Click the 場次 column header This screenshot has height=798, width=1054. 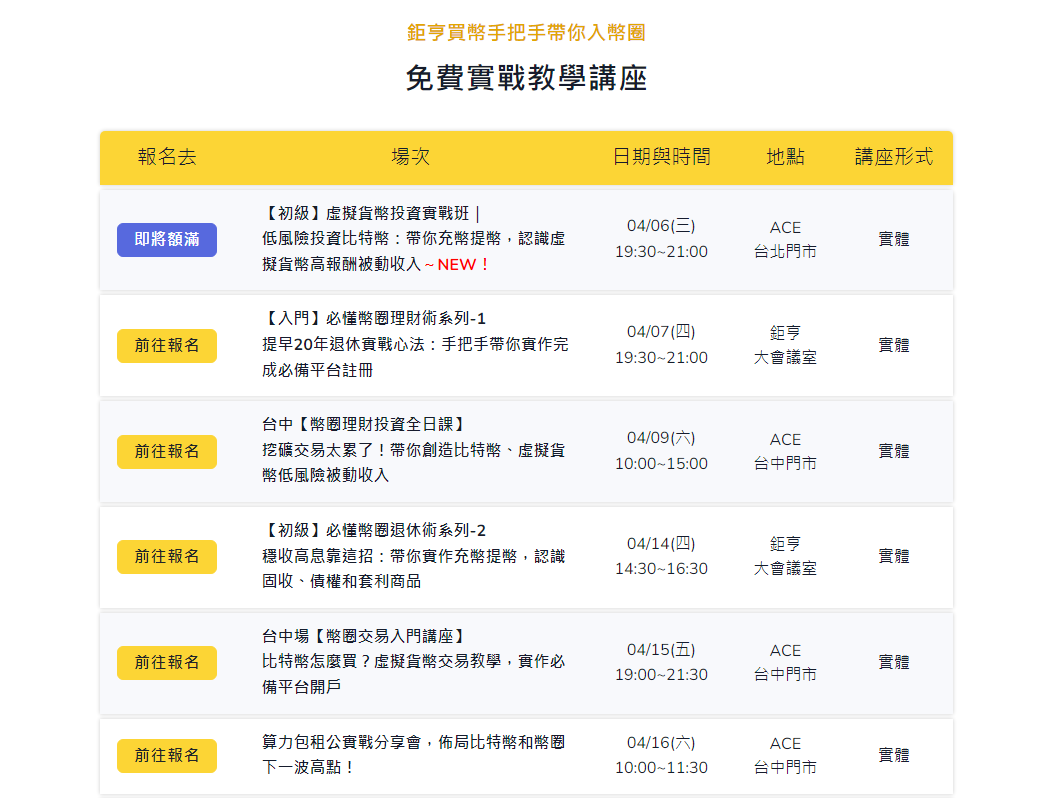tap(410, 157)
